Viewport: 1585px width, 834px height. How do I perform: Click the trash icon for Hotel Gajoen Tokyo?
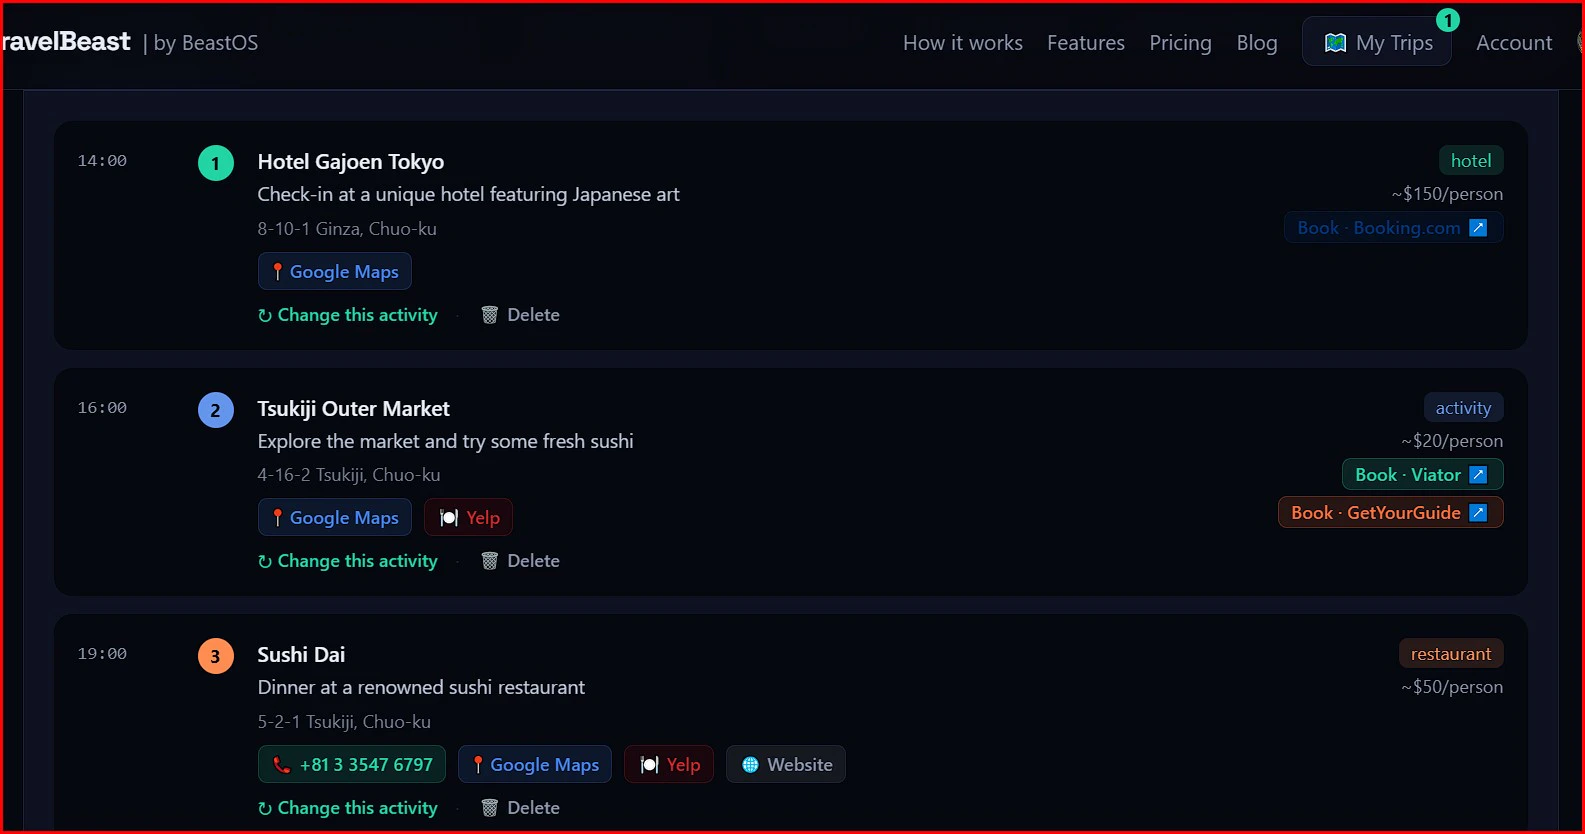tap(489, 315)
